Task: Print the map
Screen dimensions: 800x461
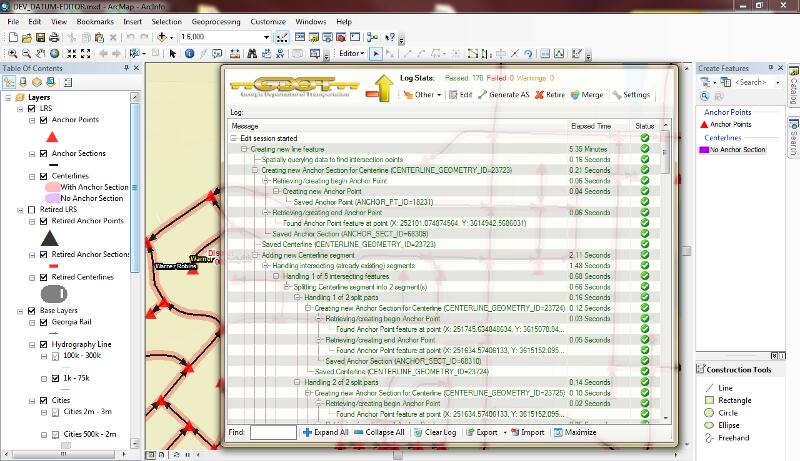Action: 54,37
